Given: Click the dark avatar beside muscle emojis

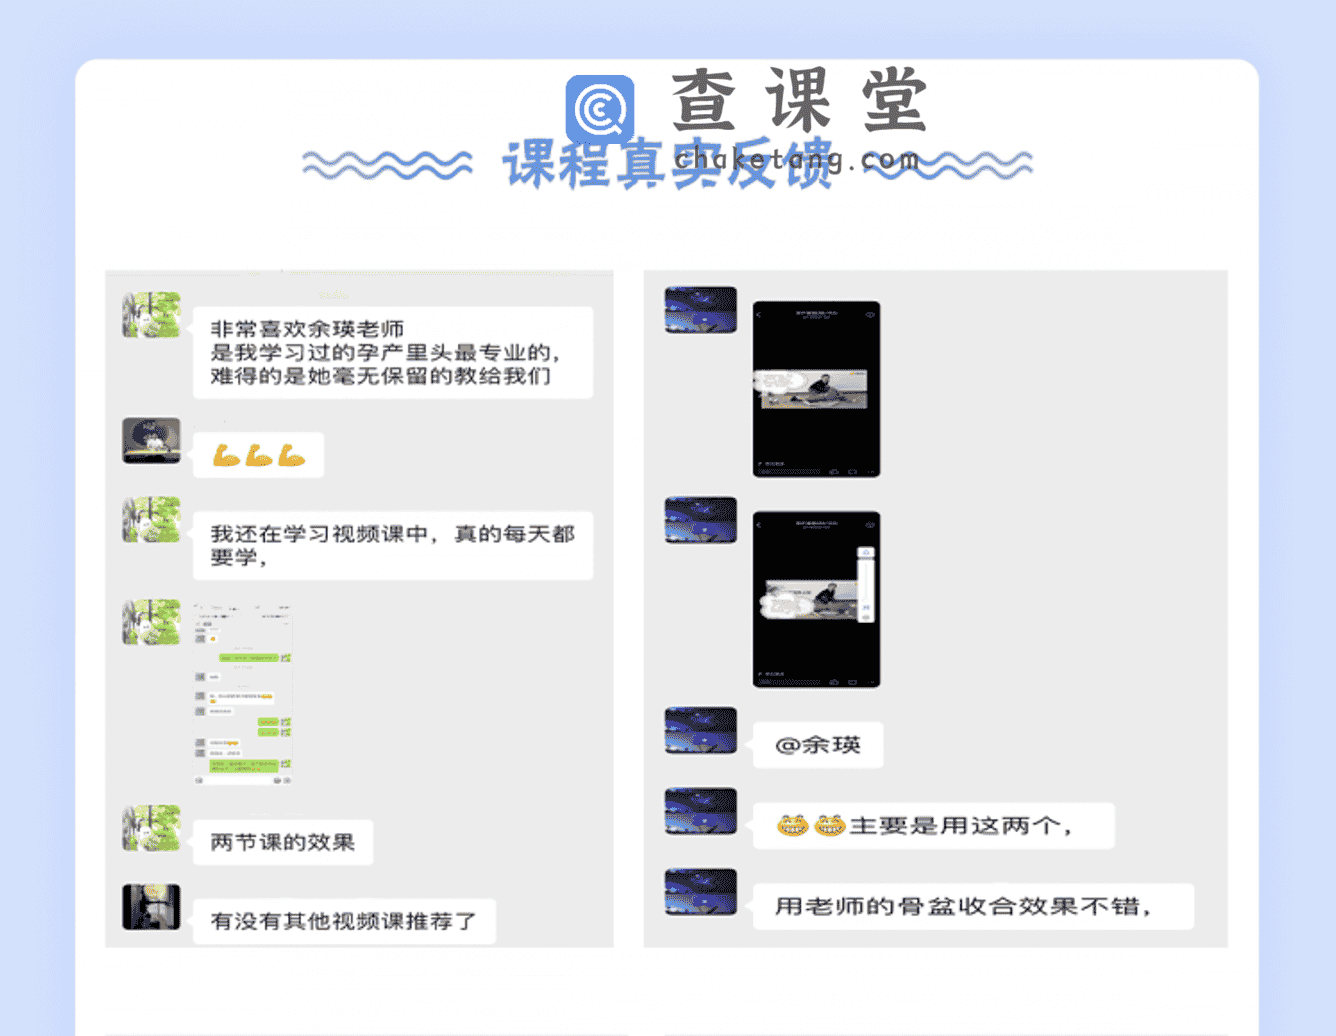Looking at the screenshot, I should click(152, 441).
